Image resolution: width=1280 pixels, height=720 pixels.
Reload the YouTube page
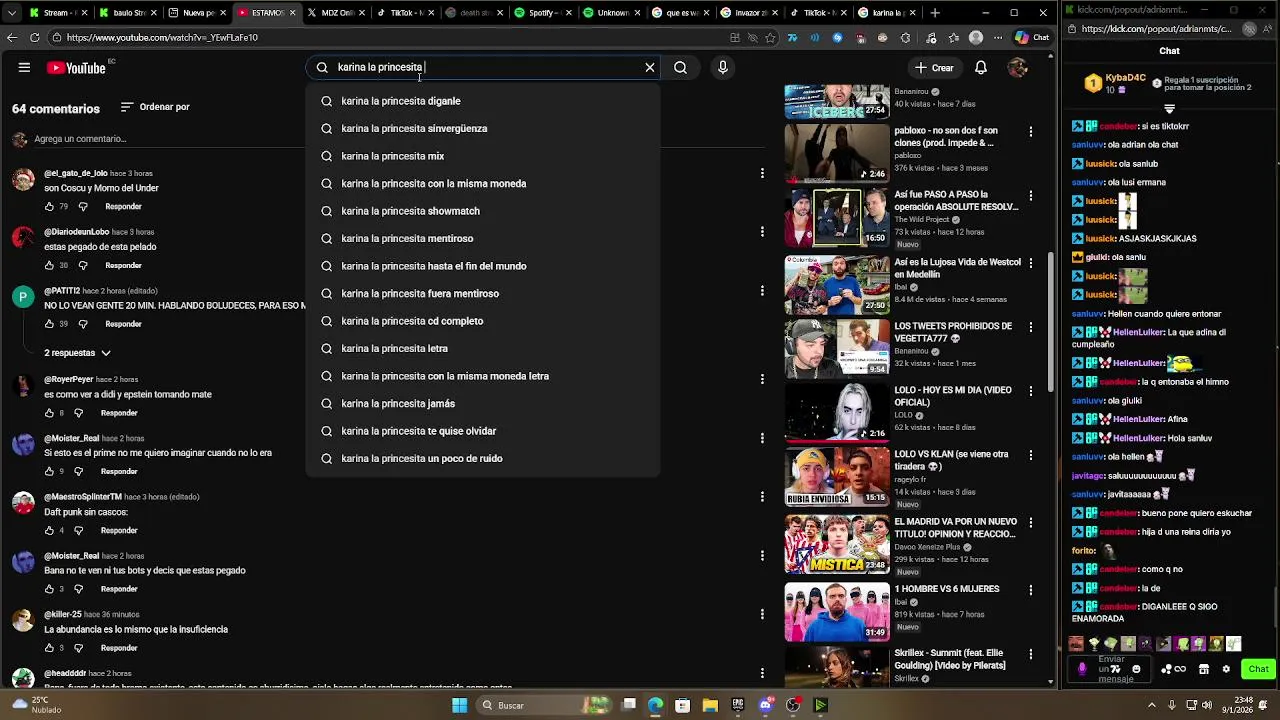tap(34, 38)
